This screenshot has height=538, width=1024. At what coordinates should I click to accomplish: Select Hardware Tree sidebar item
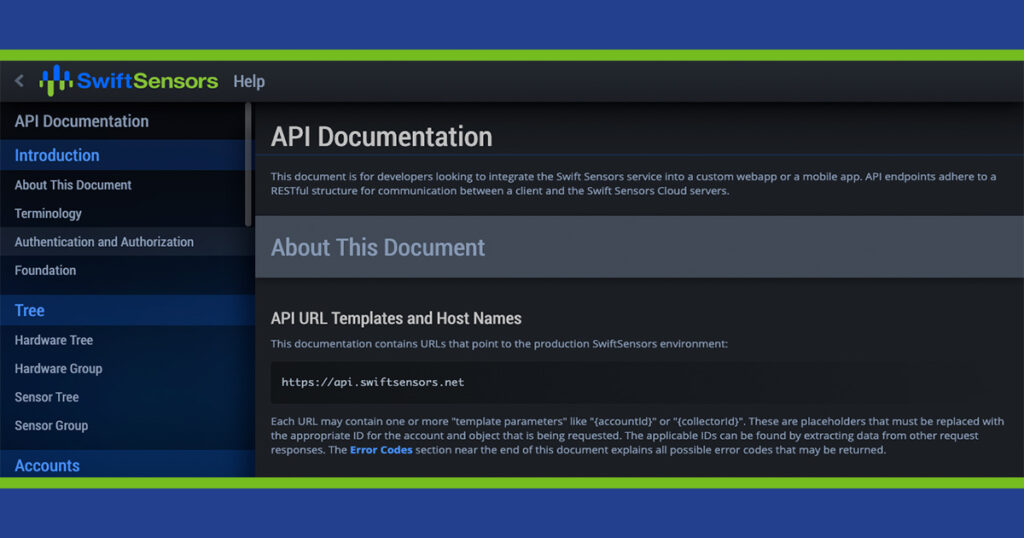tap(54, 340)
